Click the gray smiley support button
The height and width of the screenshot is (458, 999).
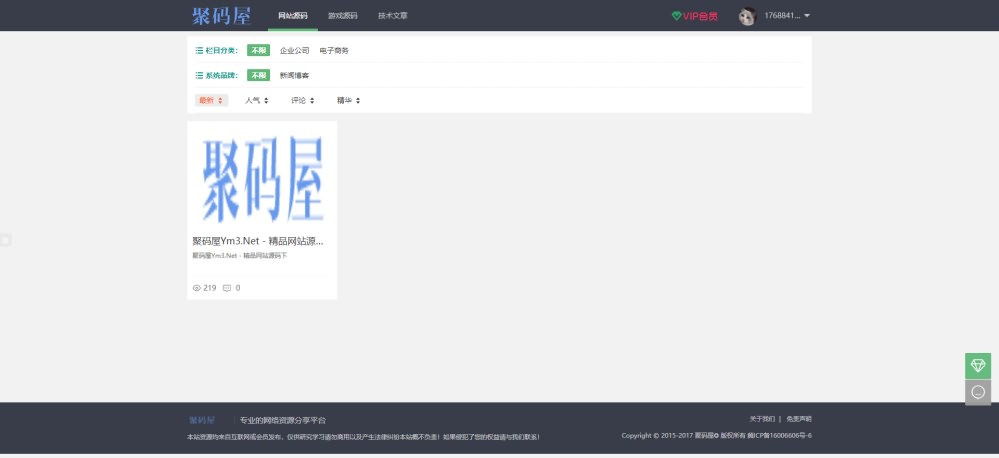click(977, 392)
